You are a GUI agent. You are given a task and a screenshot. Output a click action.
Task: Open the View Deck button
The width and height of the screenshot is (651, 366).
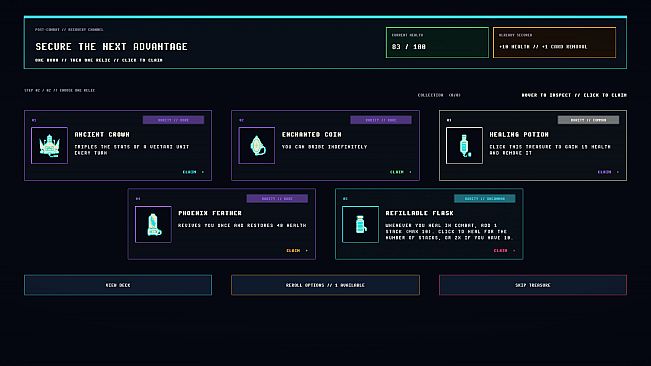[118, 285]
